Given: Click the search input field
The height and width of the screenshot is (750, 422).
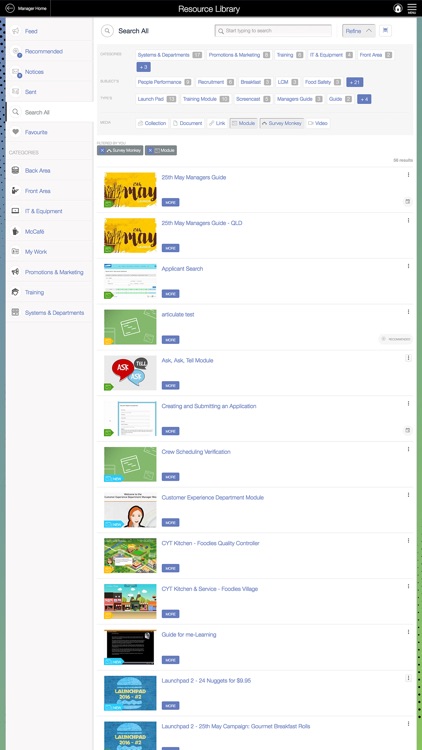Looking at the screenshot, I should [273, 31].
